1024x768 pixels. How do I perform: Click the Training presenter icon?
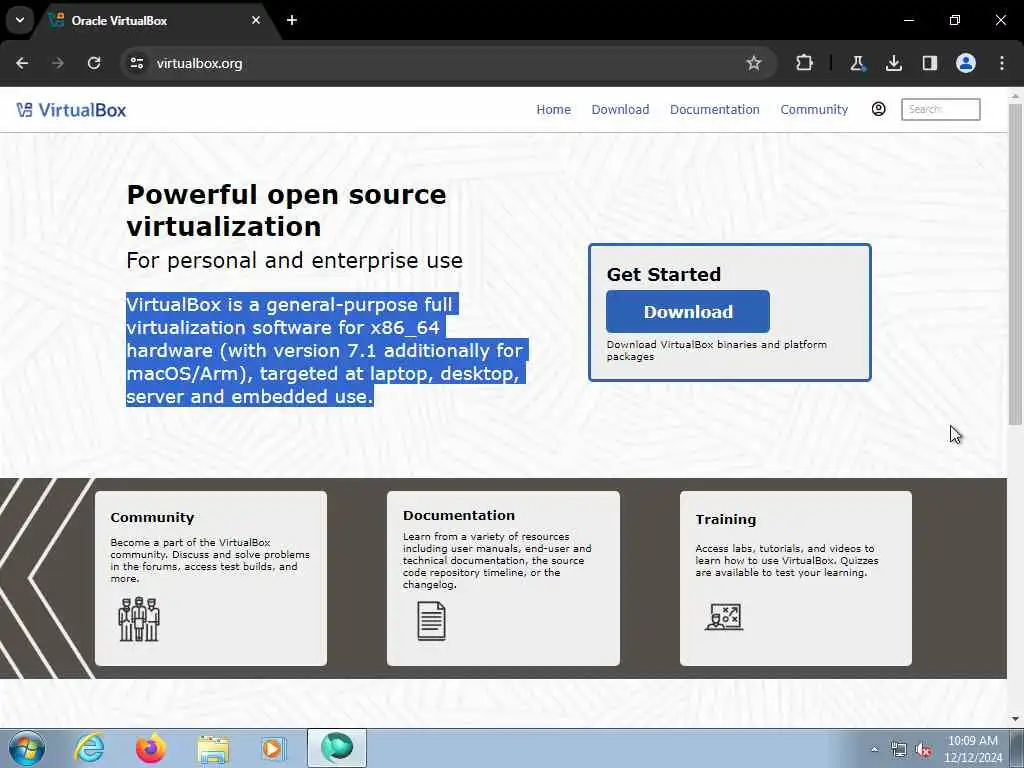point(724,616)
